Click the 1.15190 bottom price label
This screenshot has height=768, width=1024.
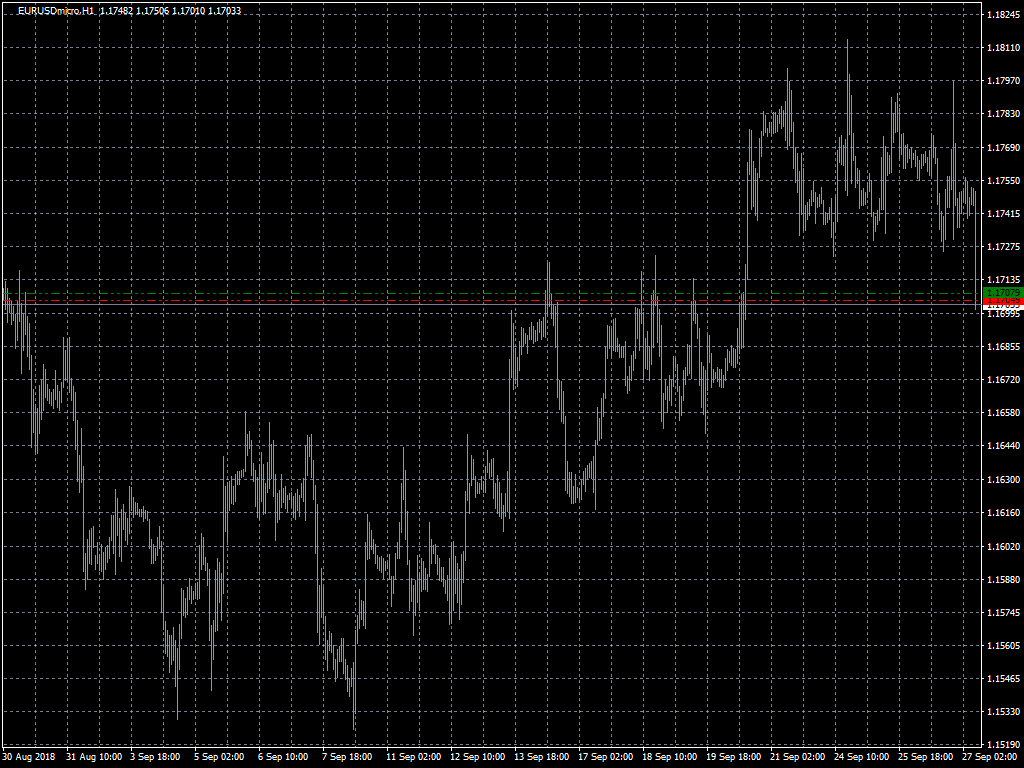(1002, 745)
